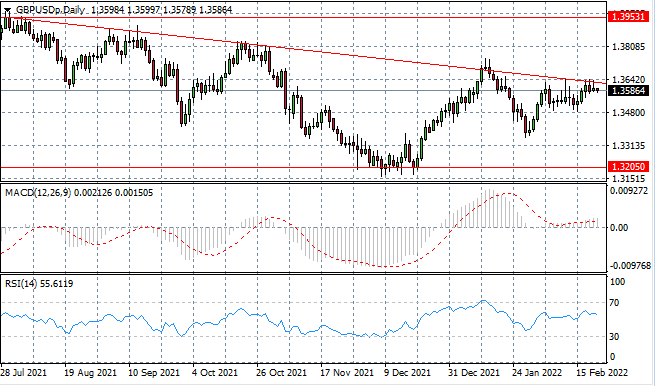Click the 1.32050 red price label
Image resolution: width=655 pixels, height=386 pixels.
(628, 167)
